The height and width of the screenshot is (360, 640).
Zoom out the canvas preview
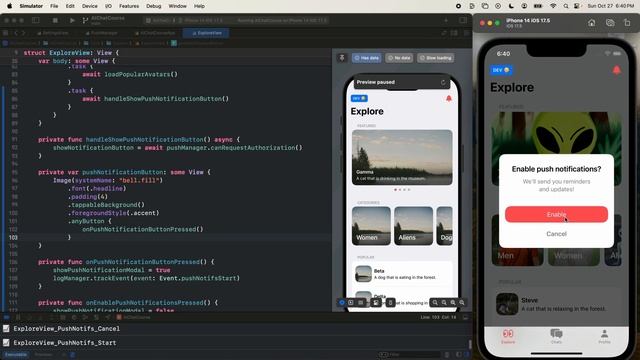(x=435, y=302)
